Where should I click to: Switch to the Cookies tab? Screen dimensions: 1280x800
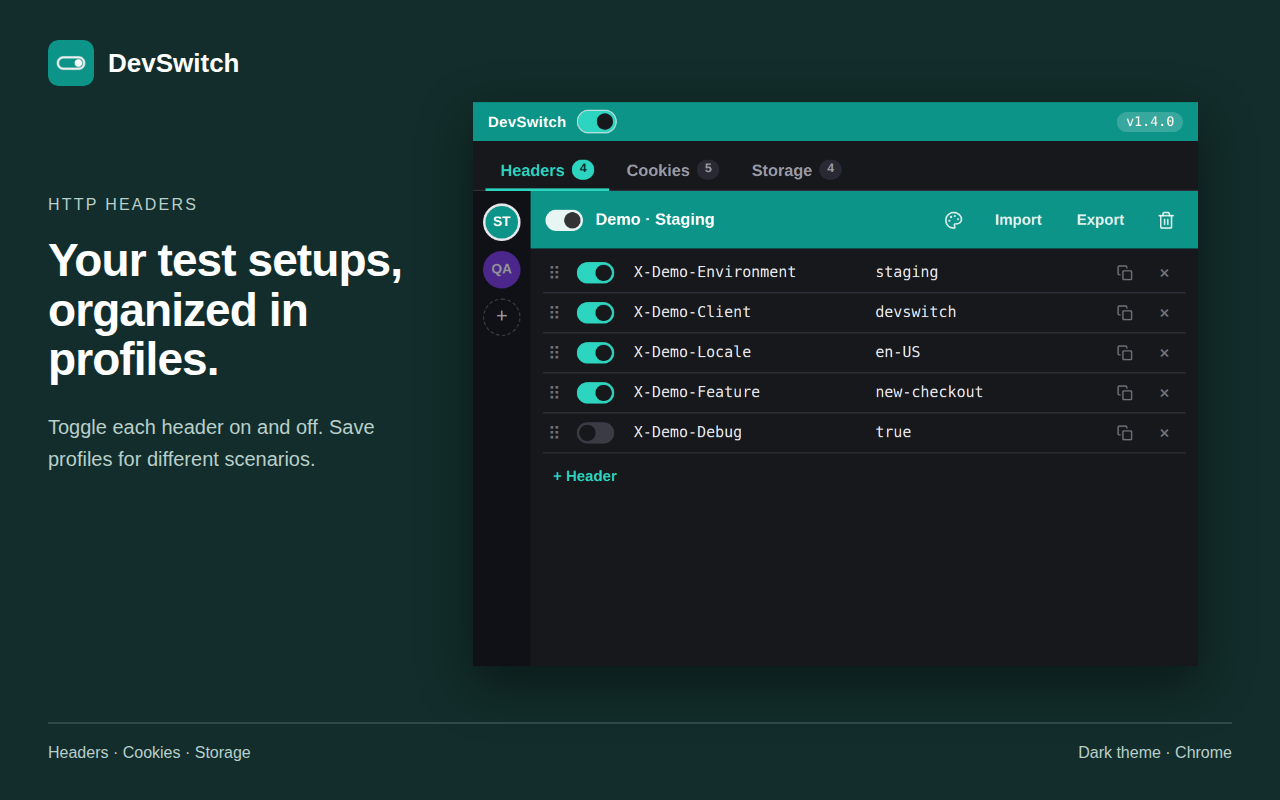672,170
